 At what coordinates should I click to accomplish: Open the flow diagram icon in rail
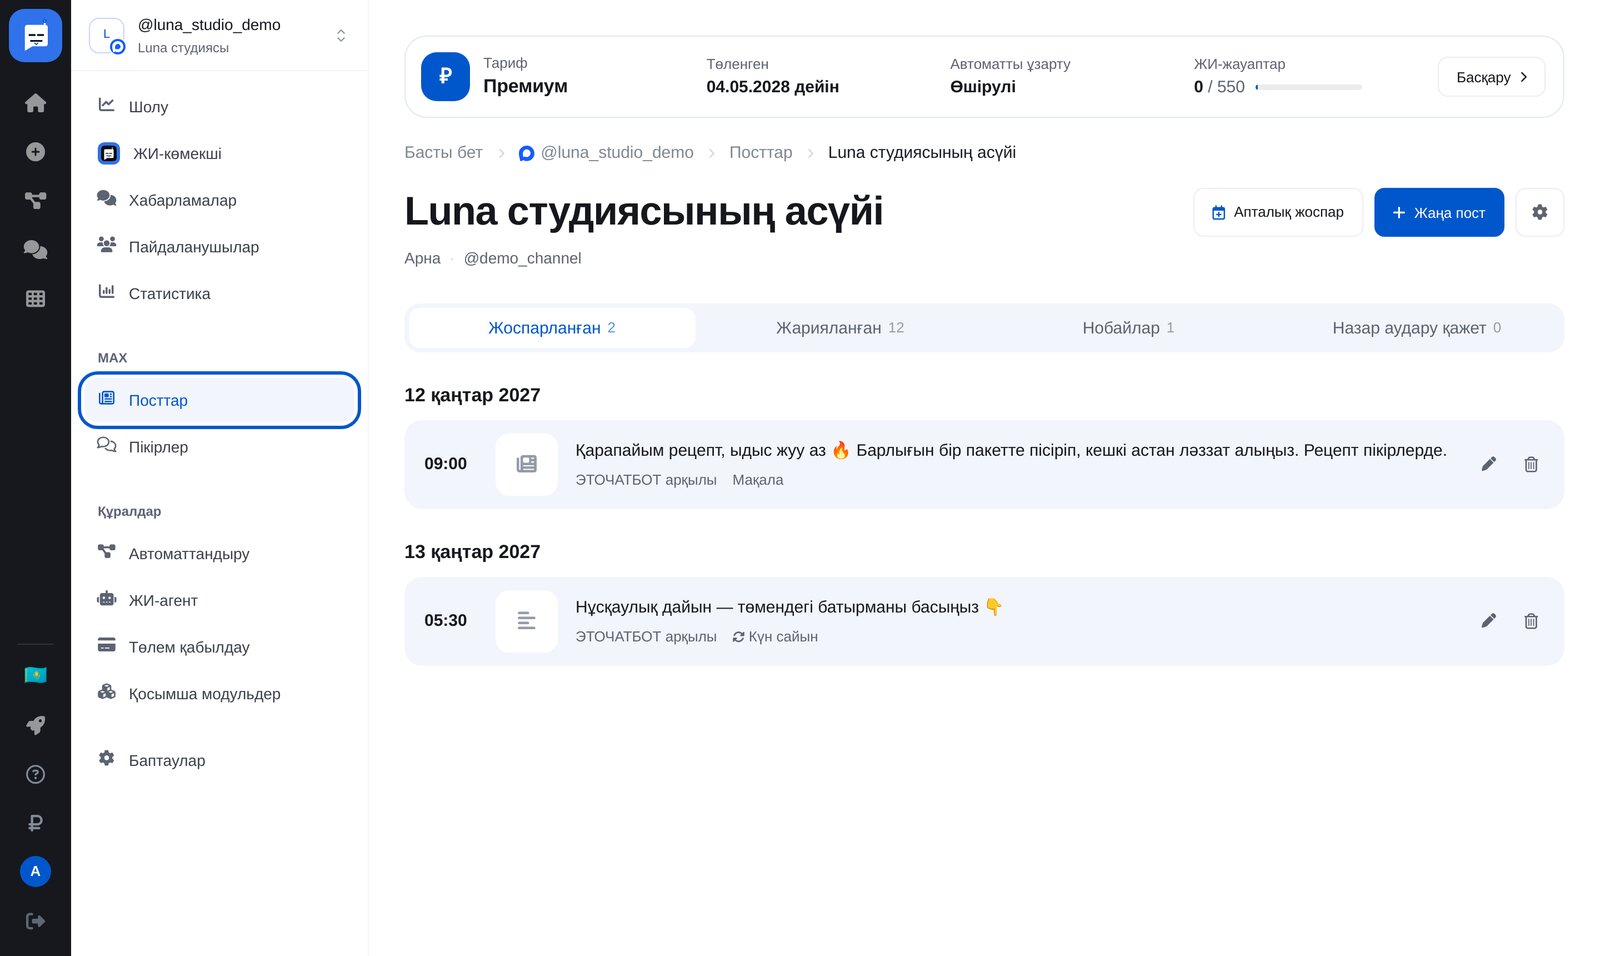click(x=35, y=200)
